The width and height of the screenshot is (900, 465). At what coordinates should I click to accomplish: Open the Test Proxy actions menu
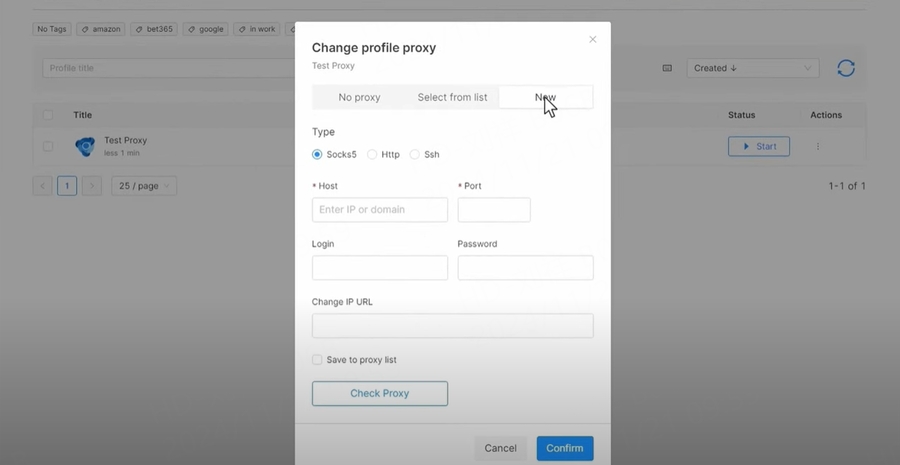coord(818,147)
